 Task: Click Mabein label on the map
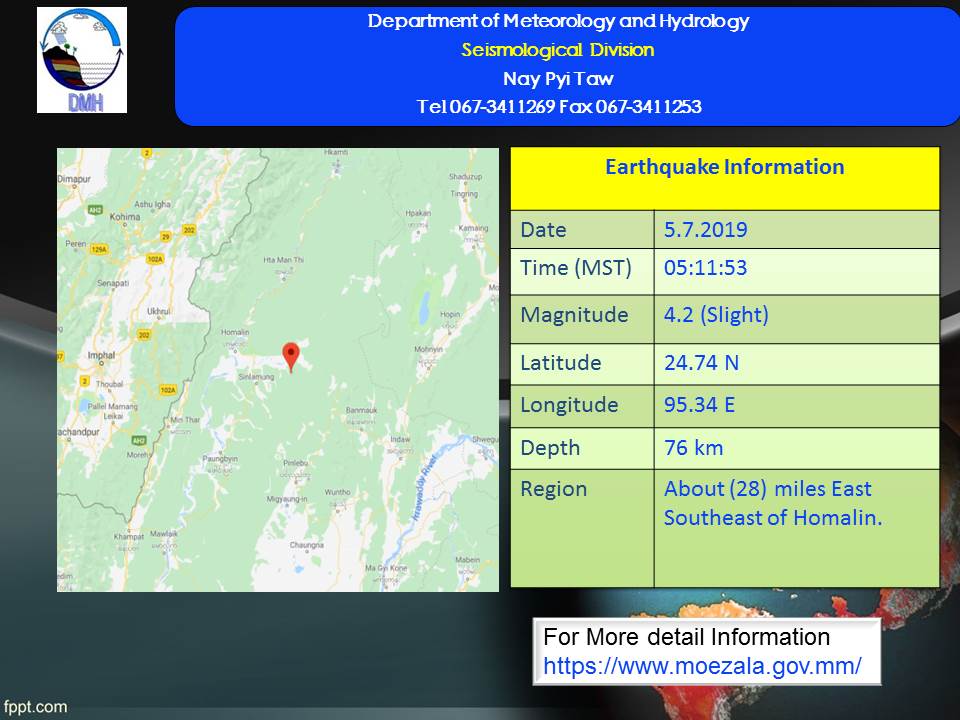tap(468, 560)
